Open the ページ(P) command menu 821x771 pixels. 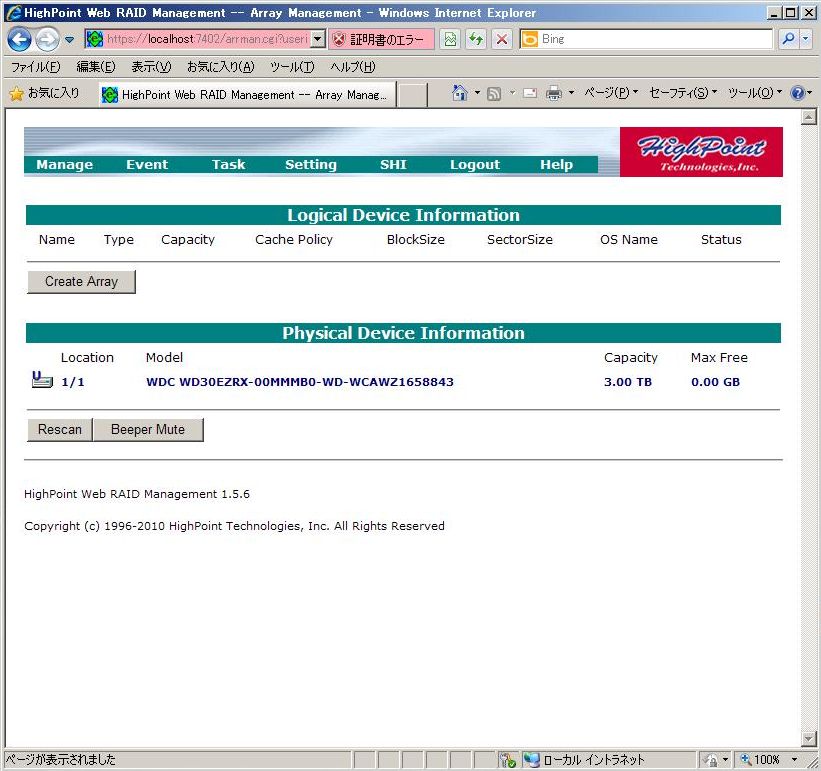pos(611,93)
